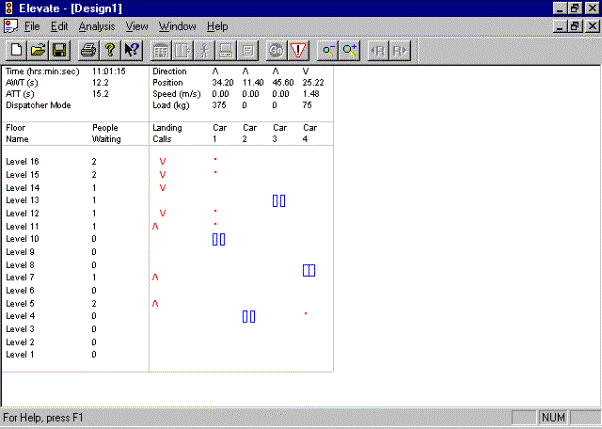
Task: Click the New document toolbar icon
Action: click(x=17, y=49)
